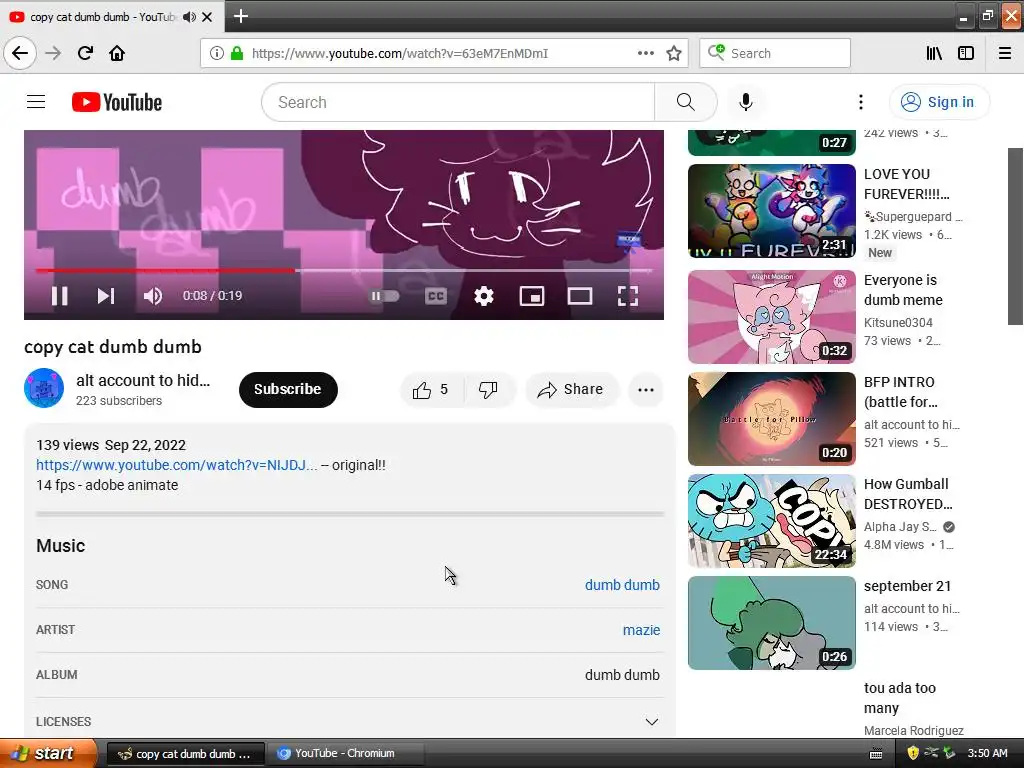Image resolution: width=1024 pixels, height=768 pixels.
Task: Expand the Licenses section
Action: click(x=652, y=722)
